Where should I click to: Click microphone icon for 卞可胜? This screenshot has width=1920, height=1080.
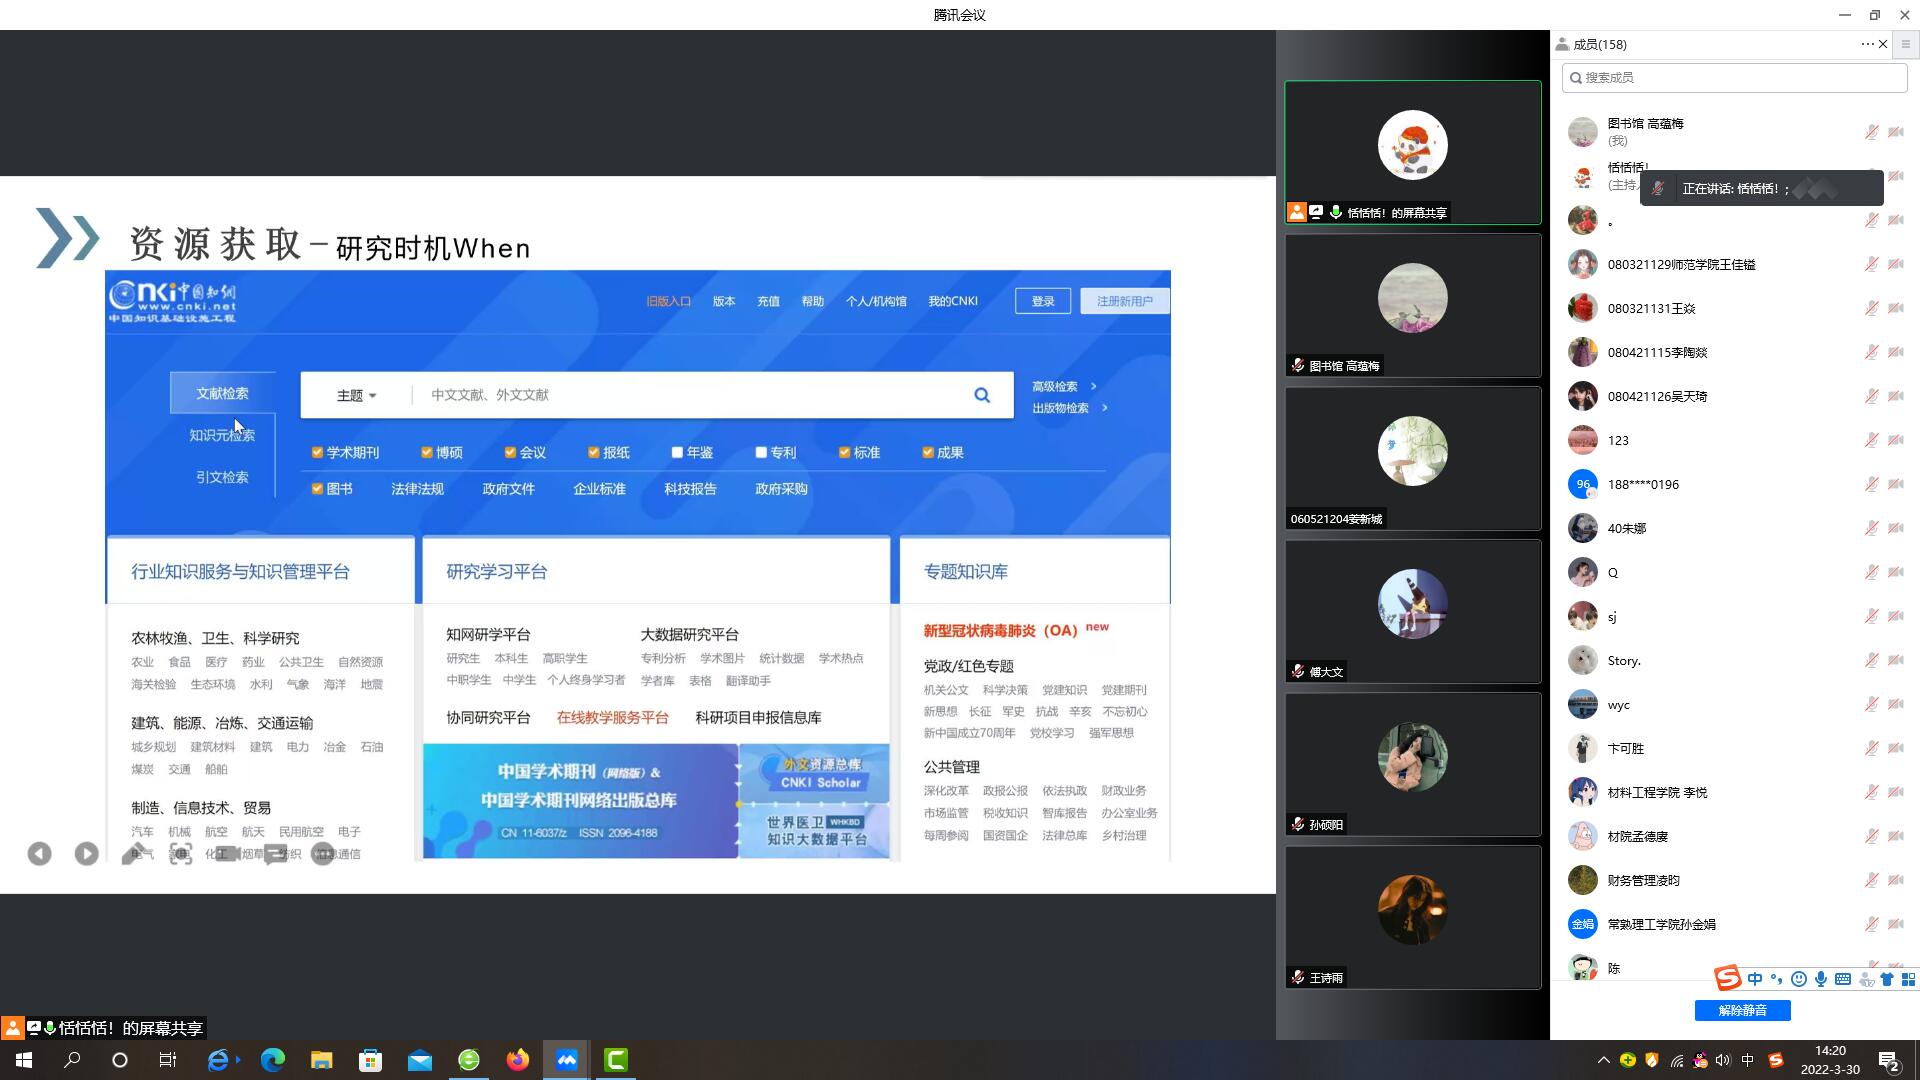pos(1871,748)
